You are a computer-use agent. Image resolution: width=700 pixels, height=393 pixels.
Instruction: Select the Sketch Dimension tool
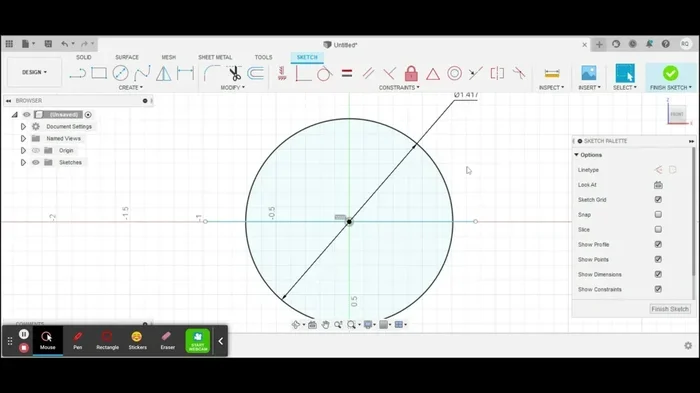pyautogui.click(x=185, y=73)
